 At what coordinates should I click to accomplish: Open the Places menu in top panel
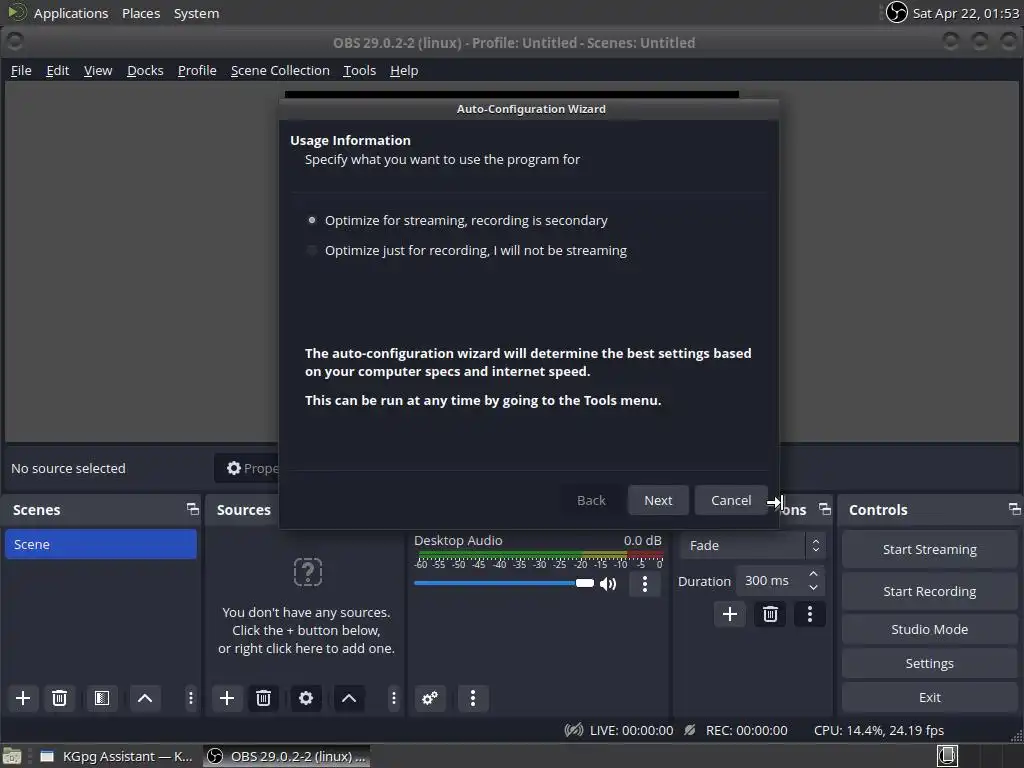click(x=141, y=13)
